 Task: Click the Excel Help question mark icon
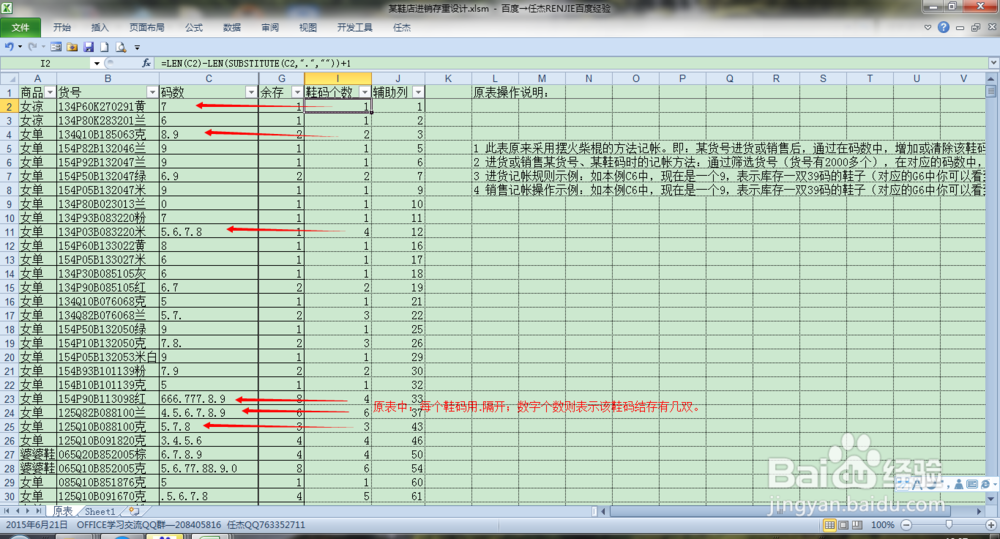[x=943, y=27]
